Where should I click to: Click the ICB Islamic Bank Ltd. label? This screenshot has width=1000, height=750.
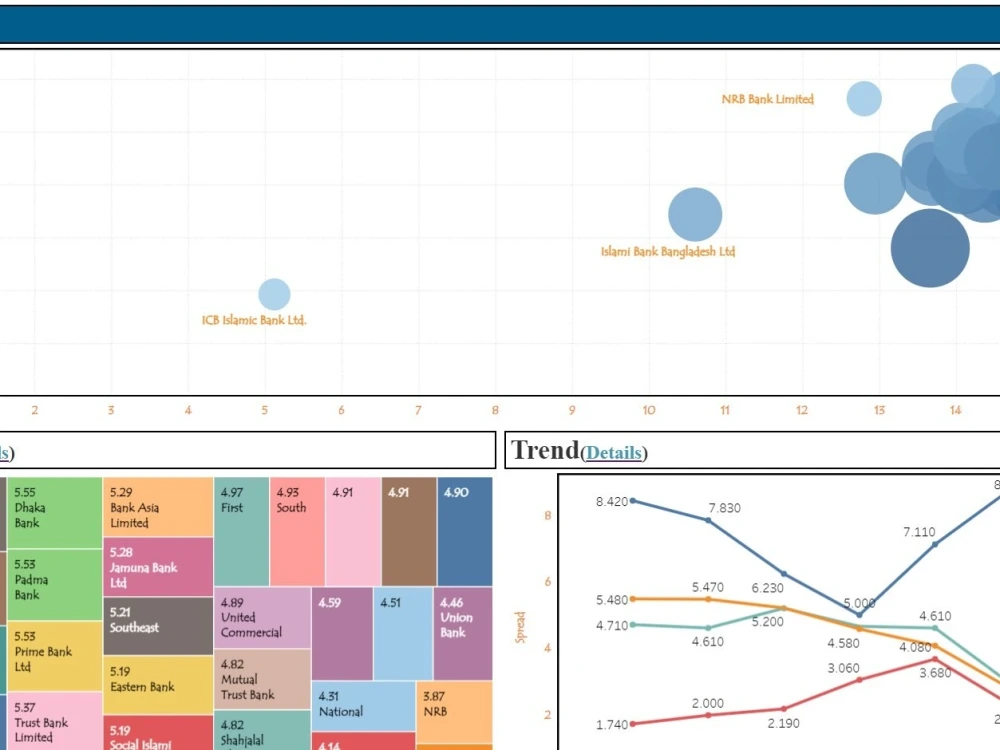coord(254,320)
